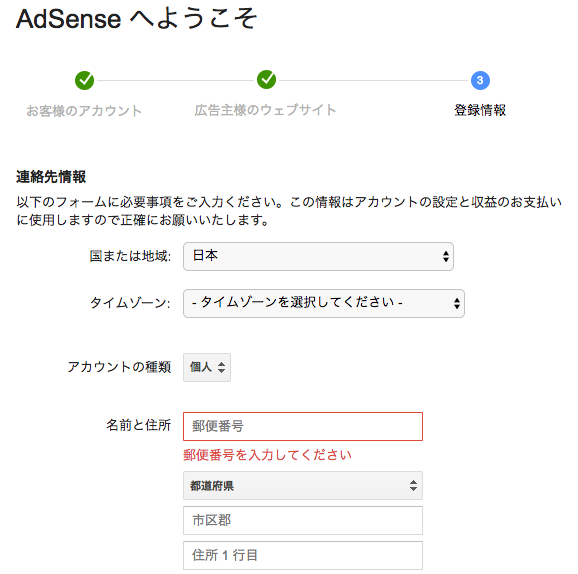Viewport: 578px width, 574px height.
Task: Click the arrows icon on the 都道府県 selector
Action: 413,486
